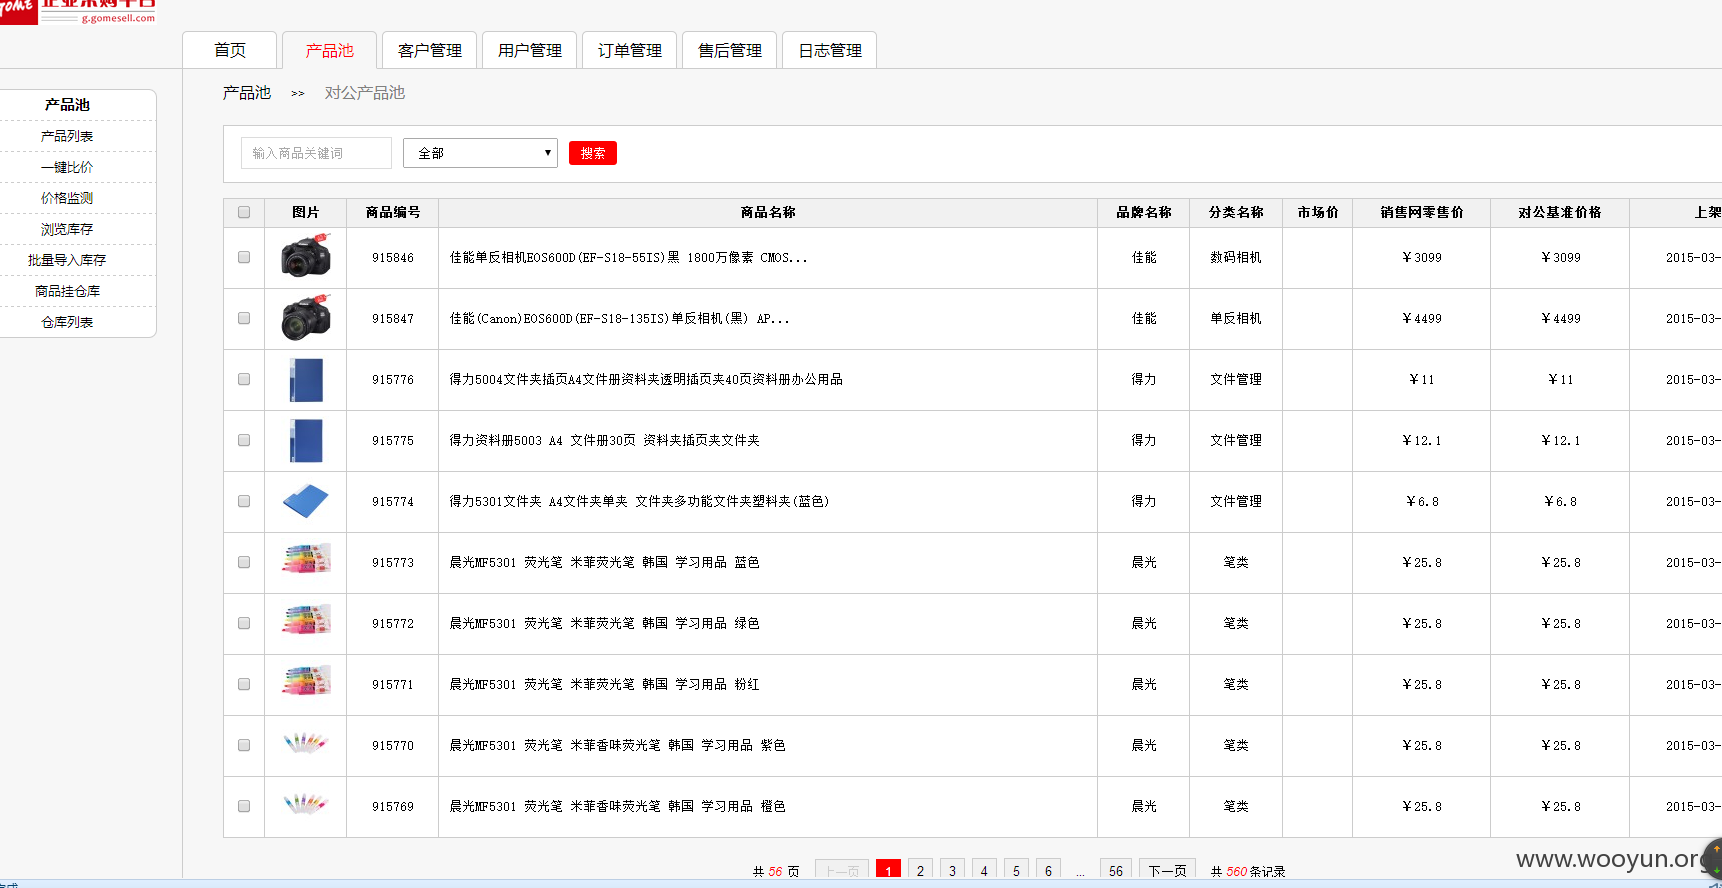Click the 商品名称 column header
Viewport: 1722px width, 888px height.
point(768,212)
